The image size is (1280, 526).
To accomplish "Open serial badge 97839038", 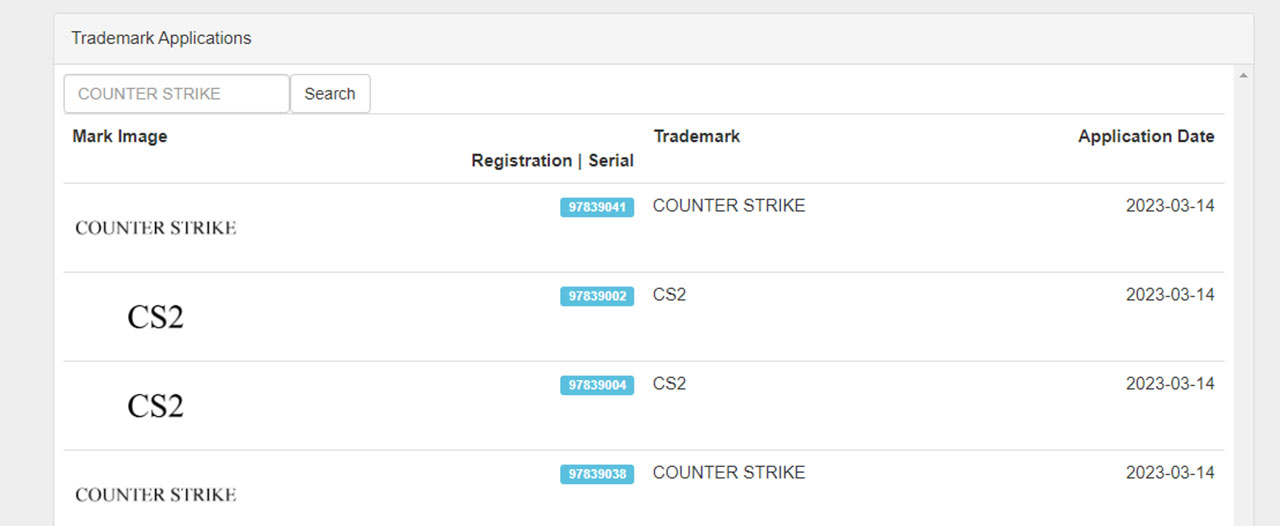I will pyautogui.click(x=597, y=474).
